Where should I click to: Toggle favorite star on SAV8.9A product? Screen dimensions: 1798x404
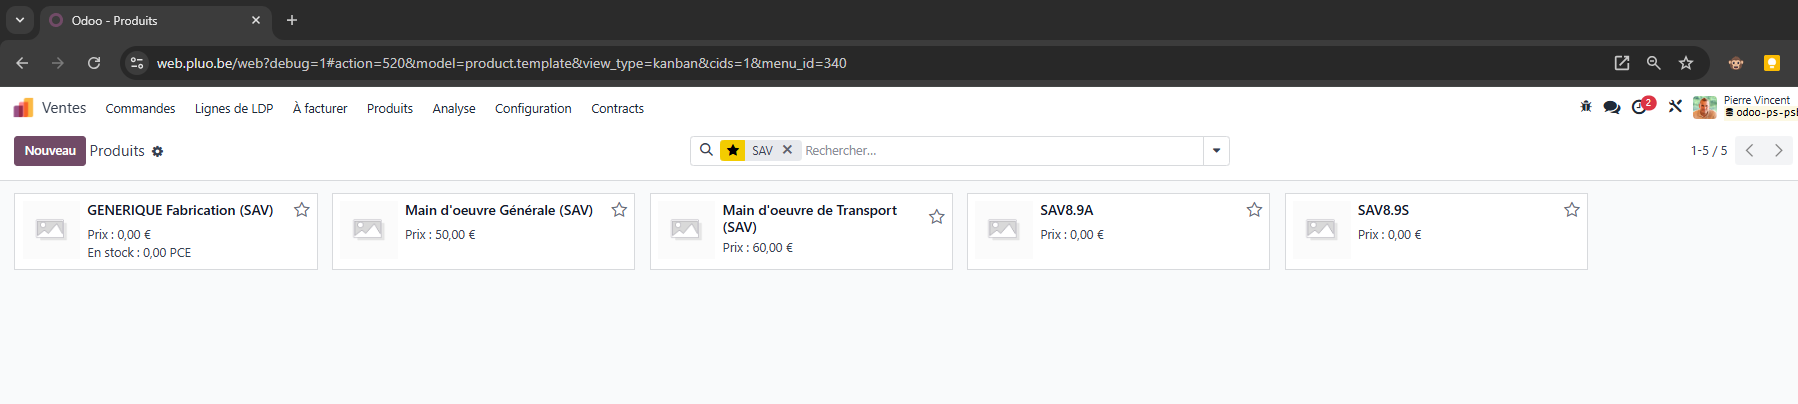(1254, 210)
